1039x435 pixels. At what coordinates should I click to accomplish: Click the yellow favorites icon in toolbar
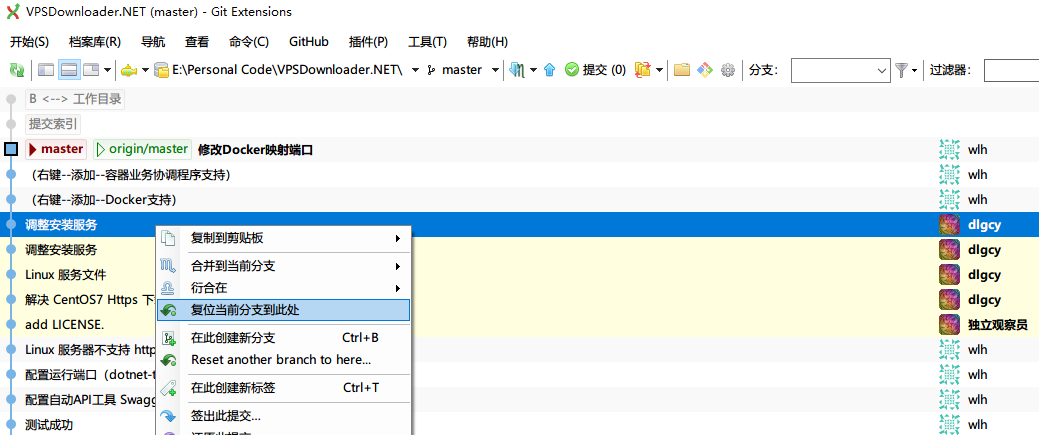pyautogui.click(x=129, y=70)
